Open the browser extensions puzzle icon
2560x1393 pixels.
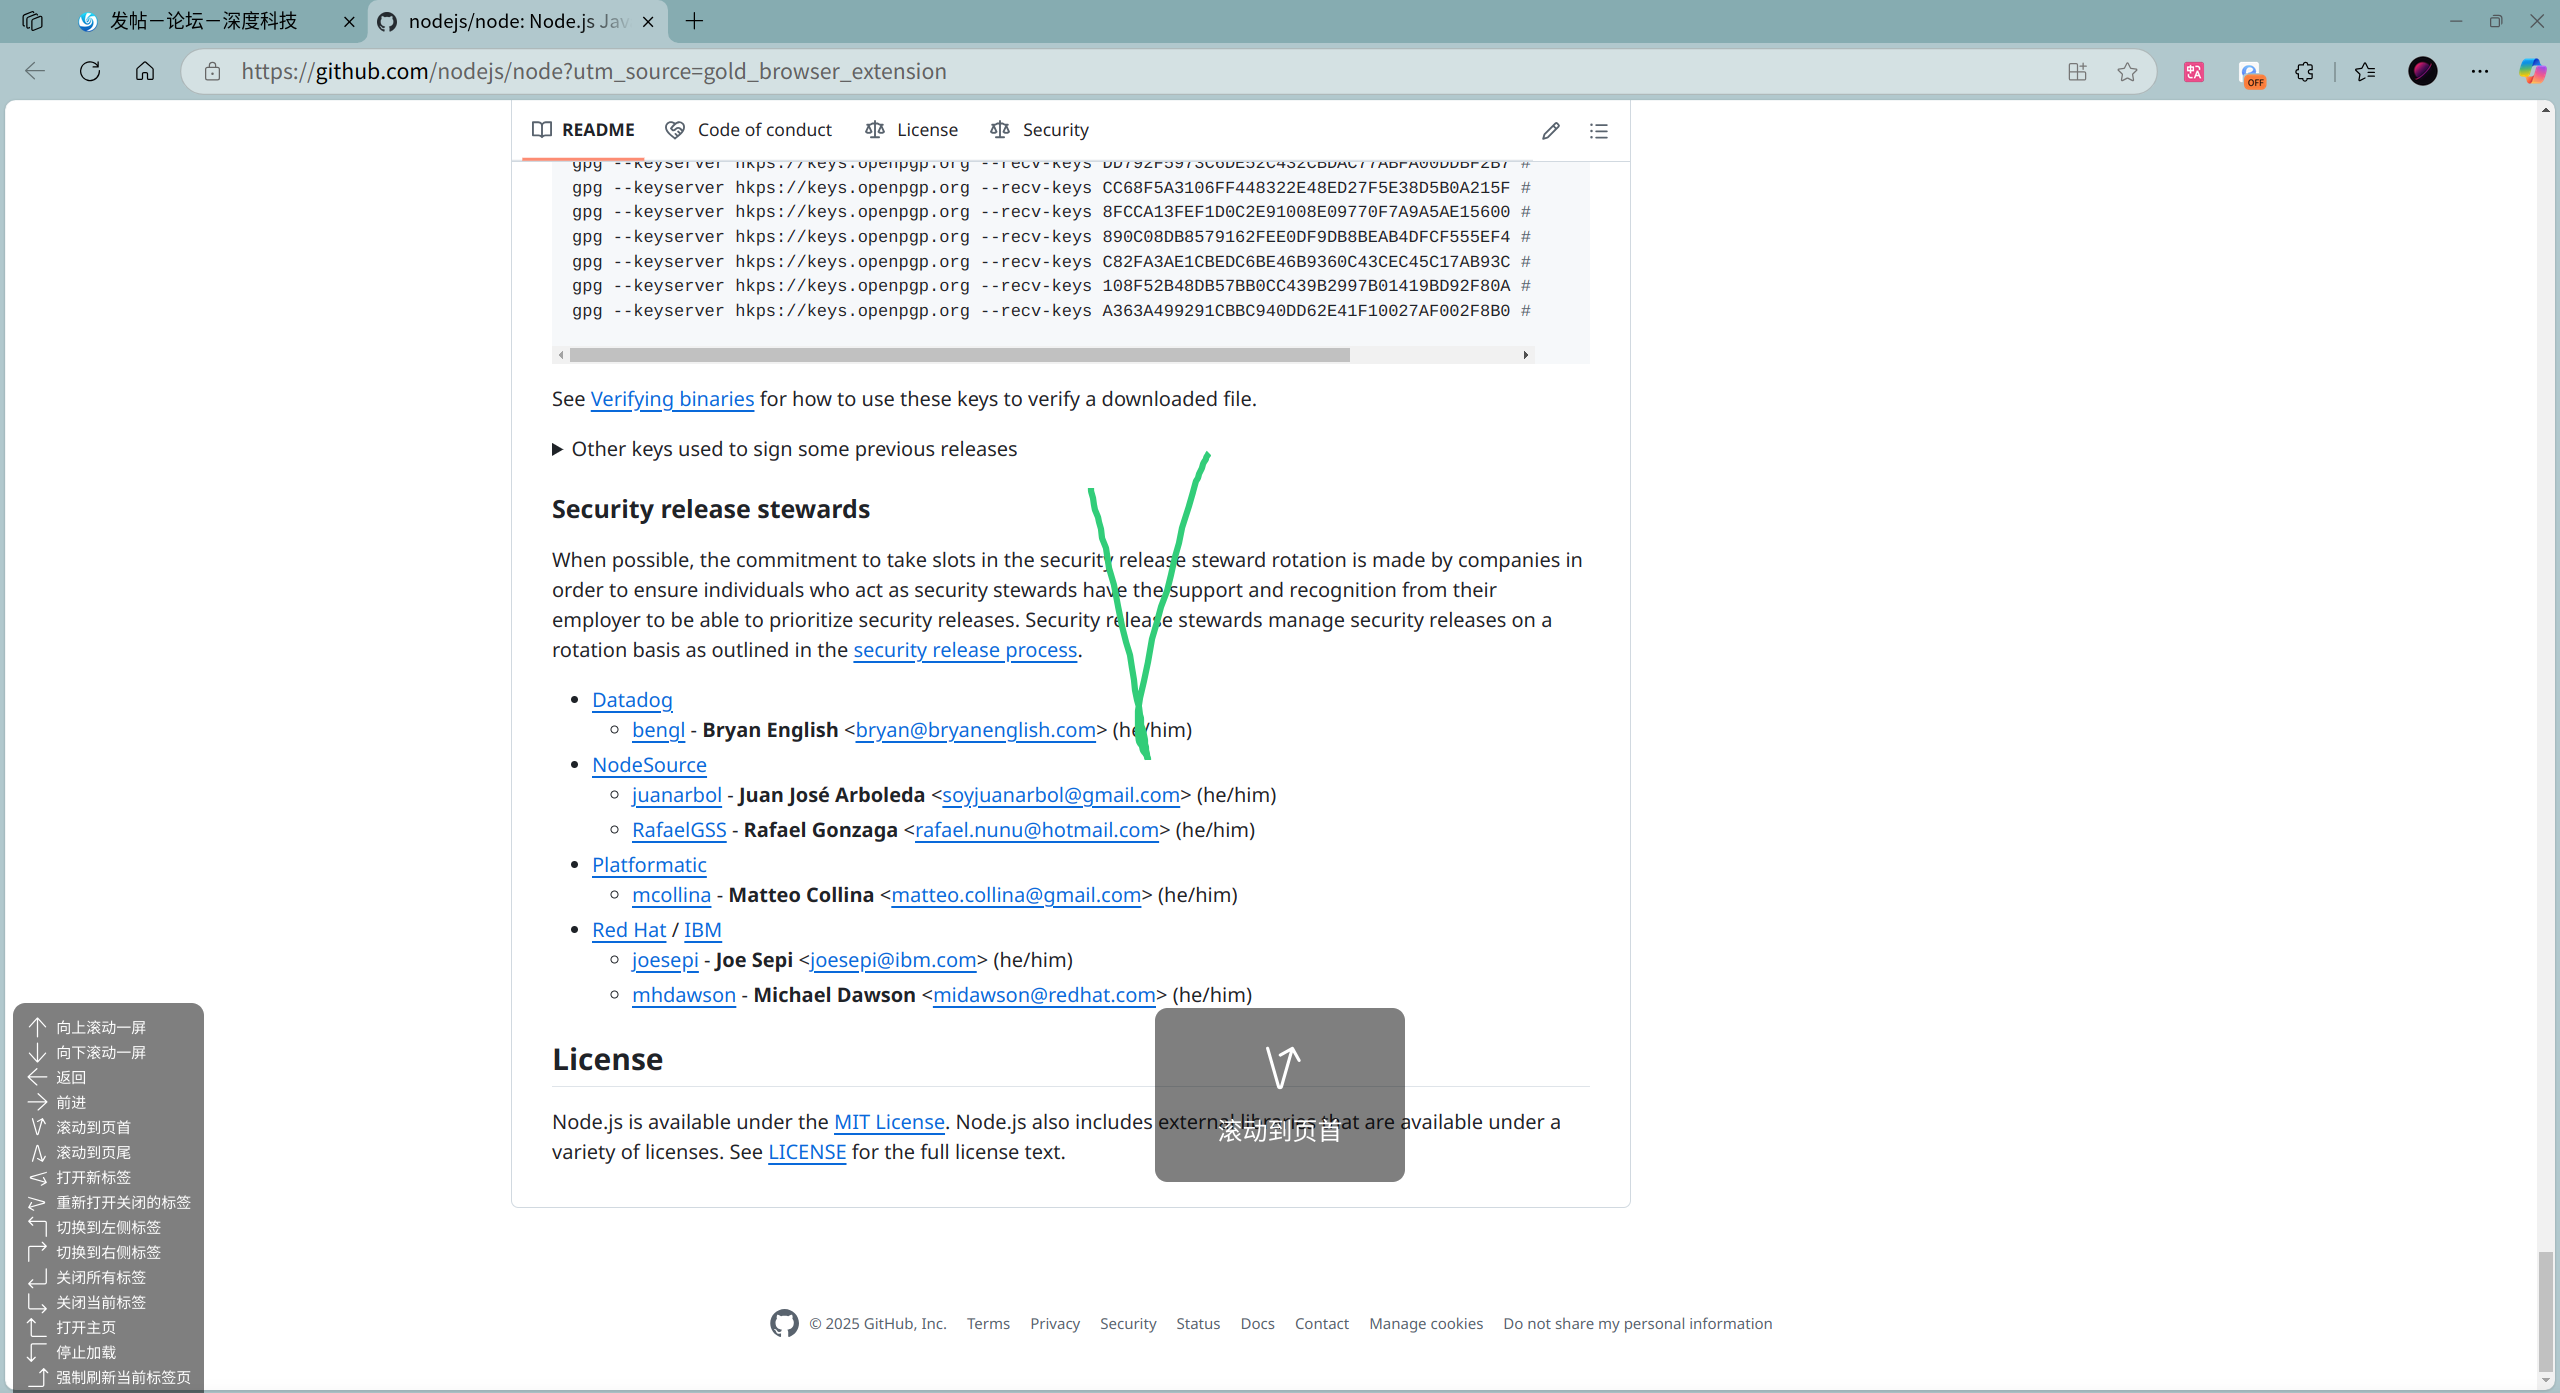[2304, 71]
